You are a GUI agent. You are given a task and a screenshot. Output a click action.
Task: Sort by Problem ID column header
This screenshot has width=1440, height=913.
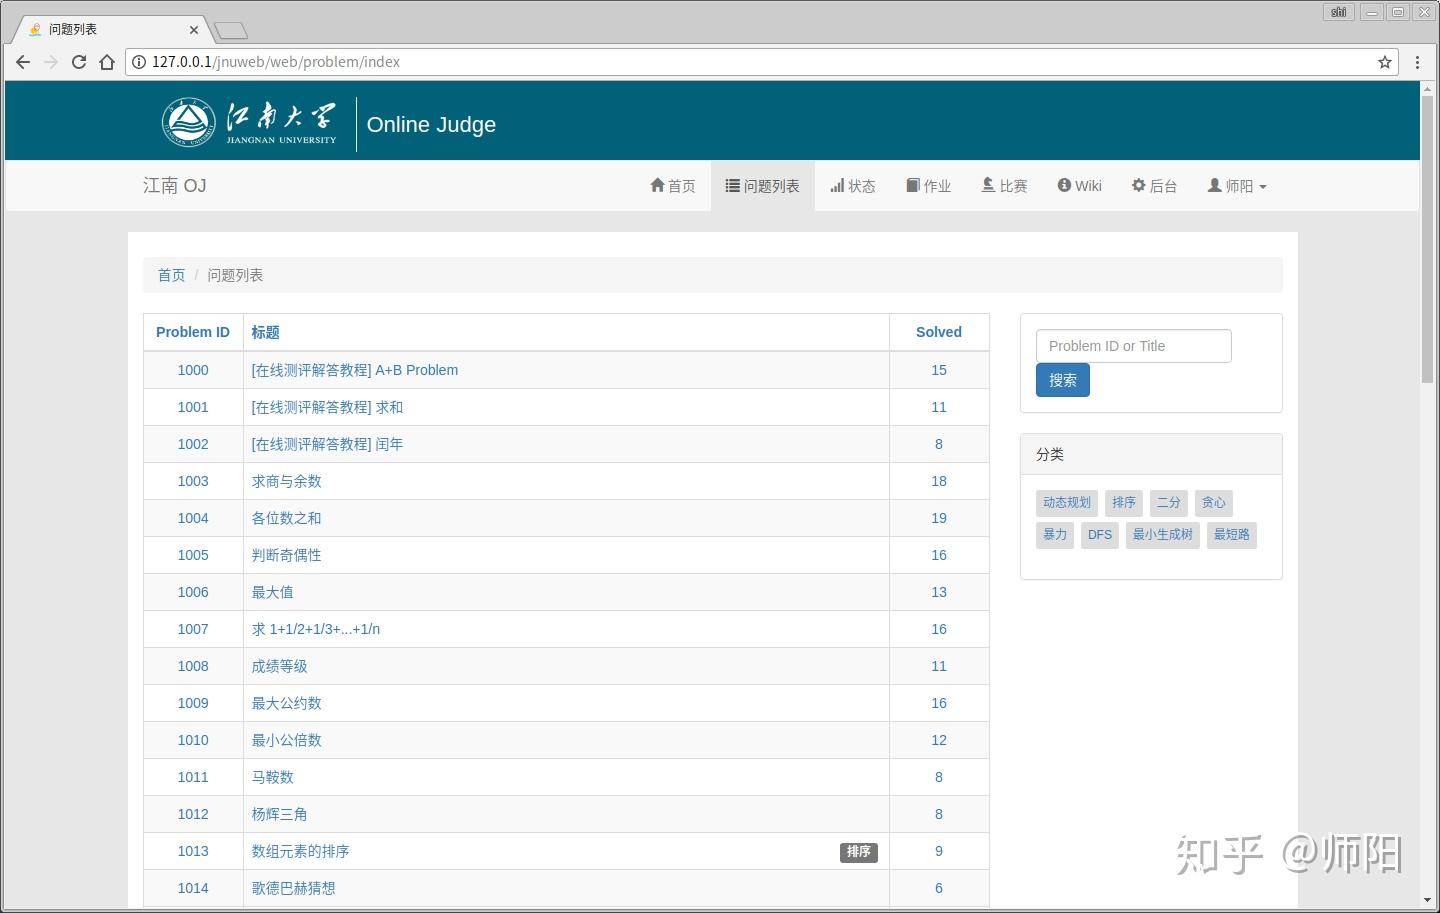193,332
